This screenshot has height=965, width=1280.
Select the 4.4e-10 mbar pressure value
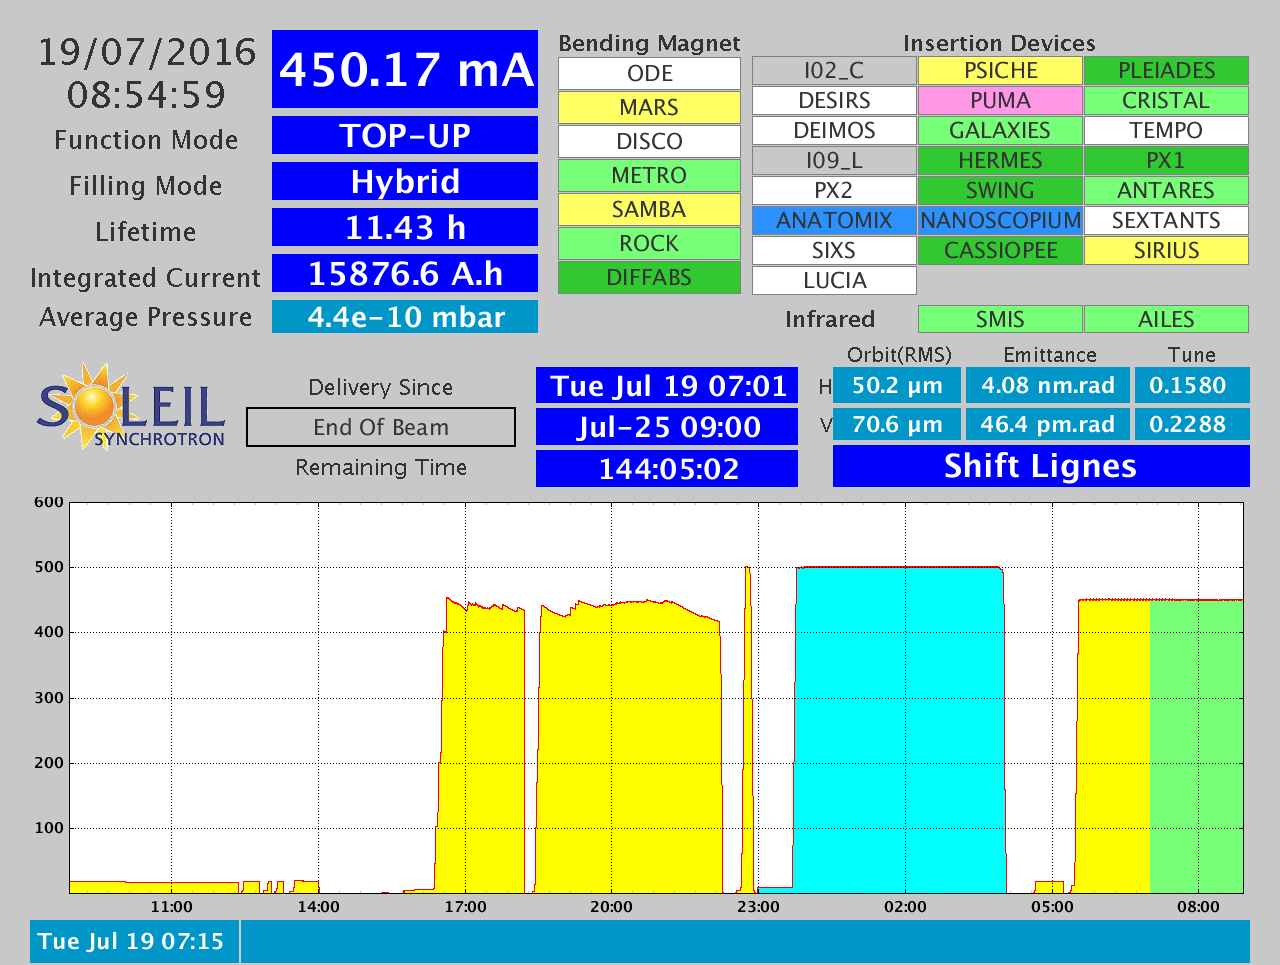pos(405,317)
